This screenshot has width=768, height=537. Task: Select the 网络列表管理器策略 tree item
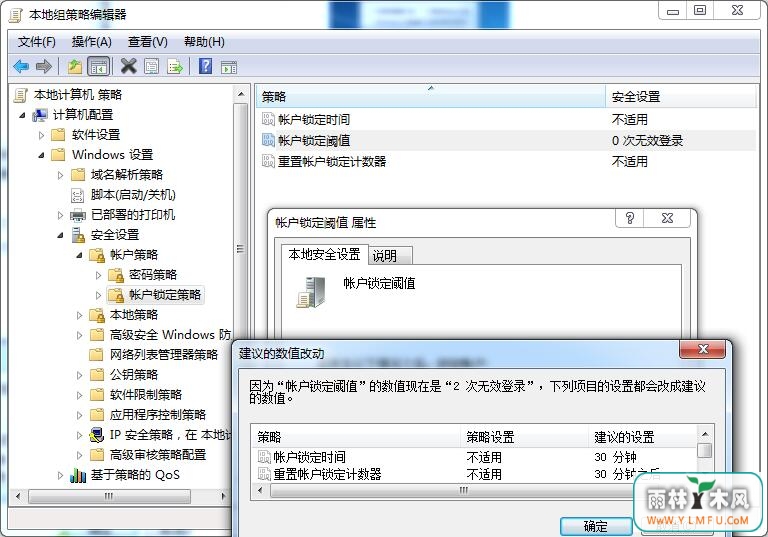coord(164,355)
